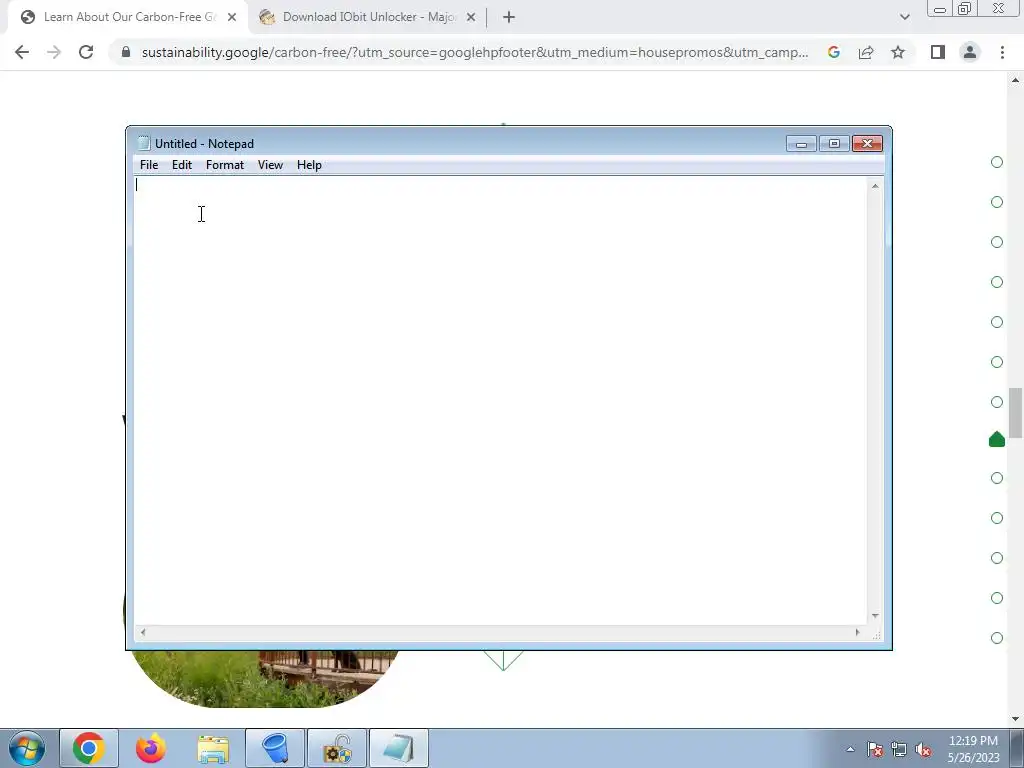Open the Edit menu in Notepad
Viewport: 1024px width, 768px height.
pos(182,165)
